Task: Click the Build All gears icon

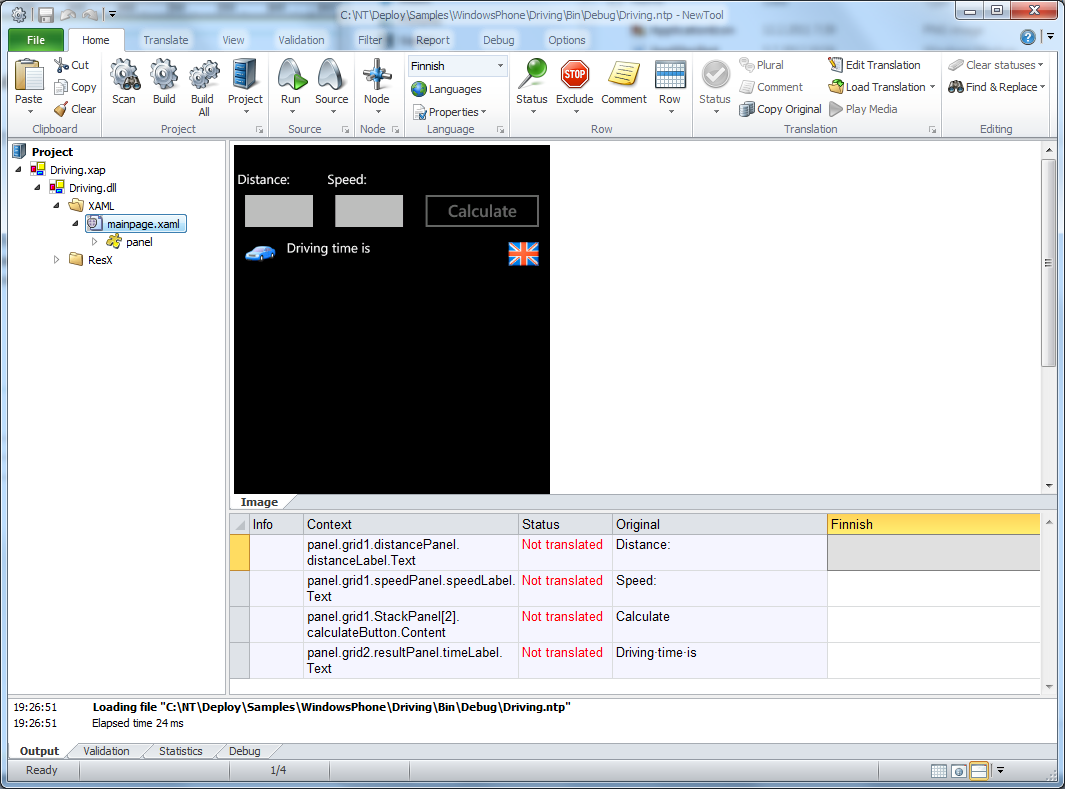Action: pyautogui.click(x=202, y=75)
